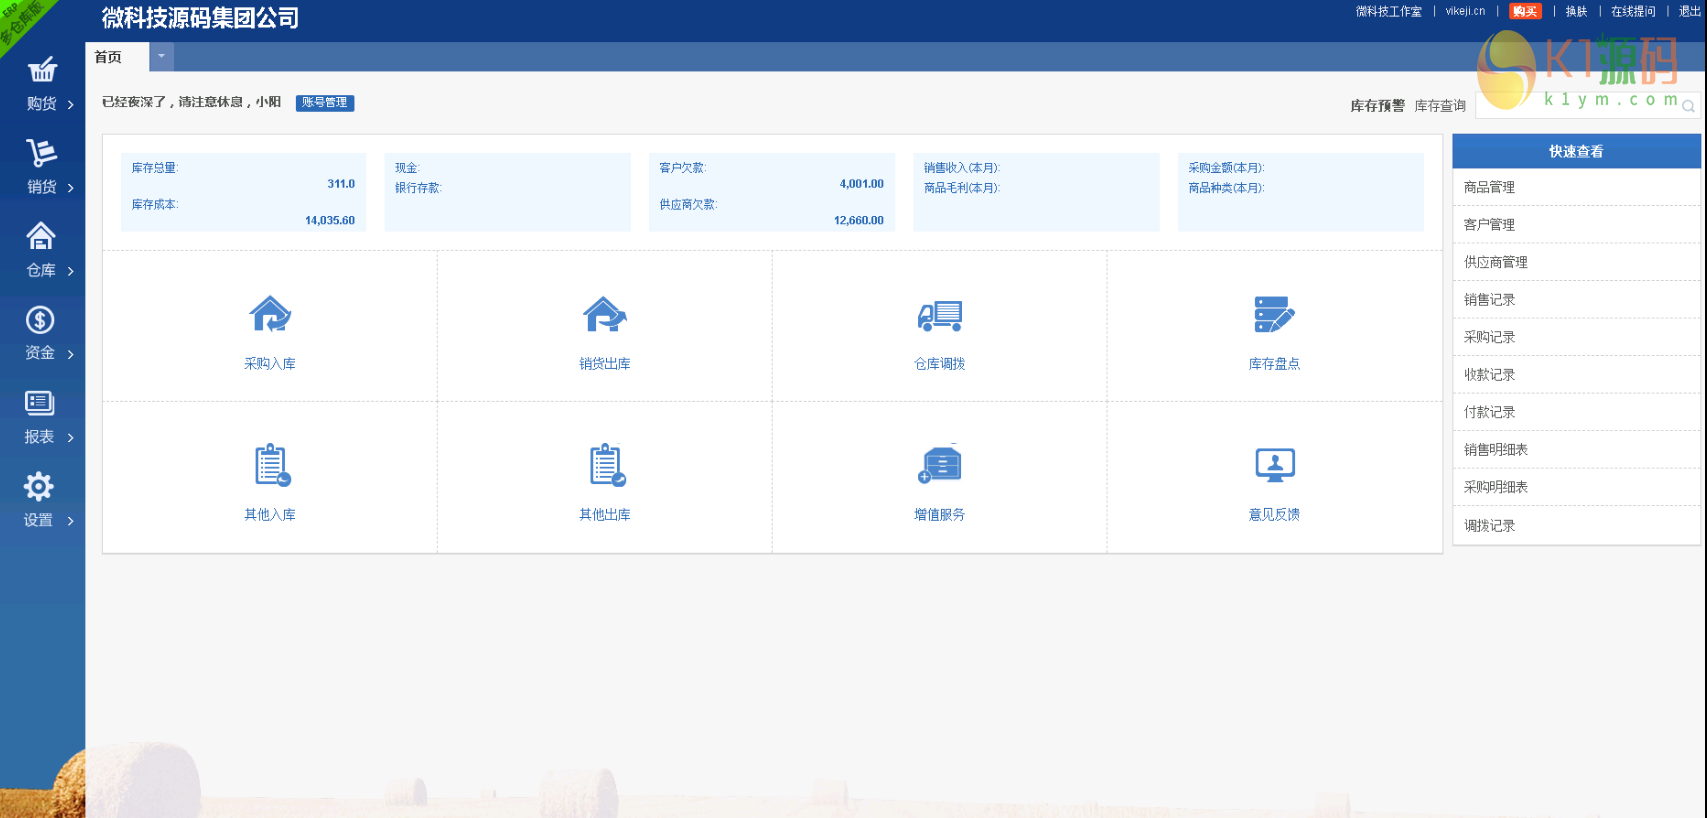Open 商品管理 in the quick view list
The width and height of the screenshot is (1707, 818).
pyautogui.click(x=1489, y=188)
